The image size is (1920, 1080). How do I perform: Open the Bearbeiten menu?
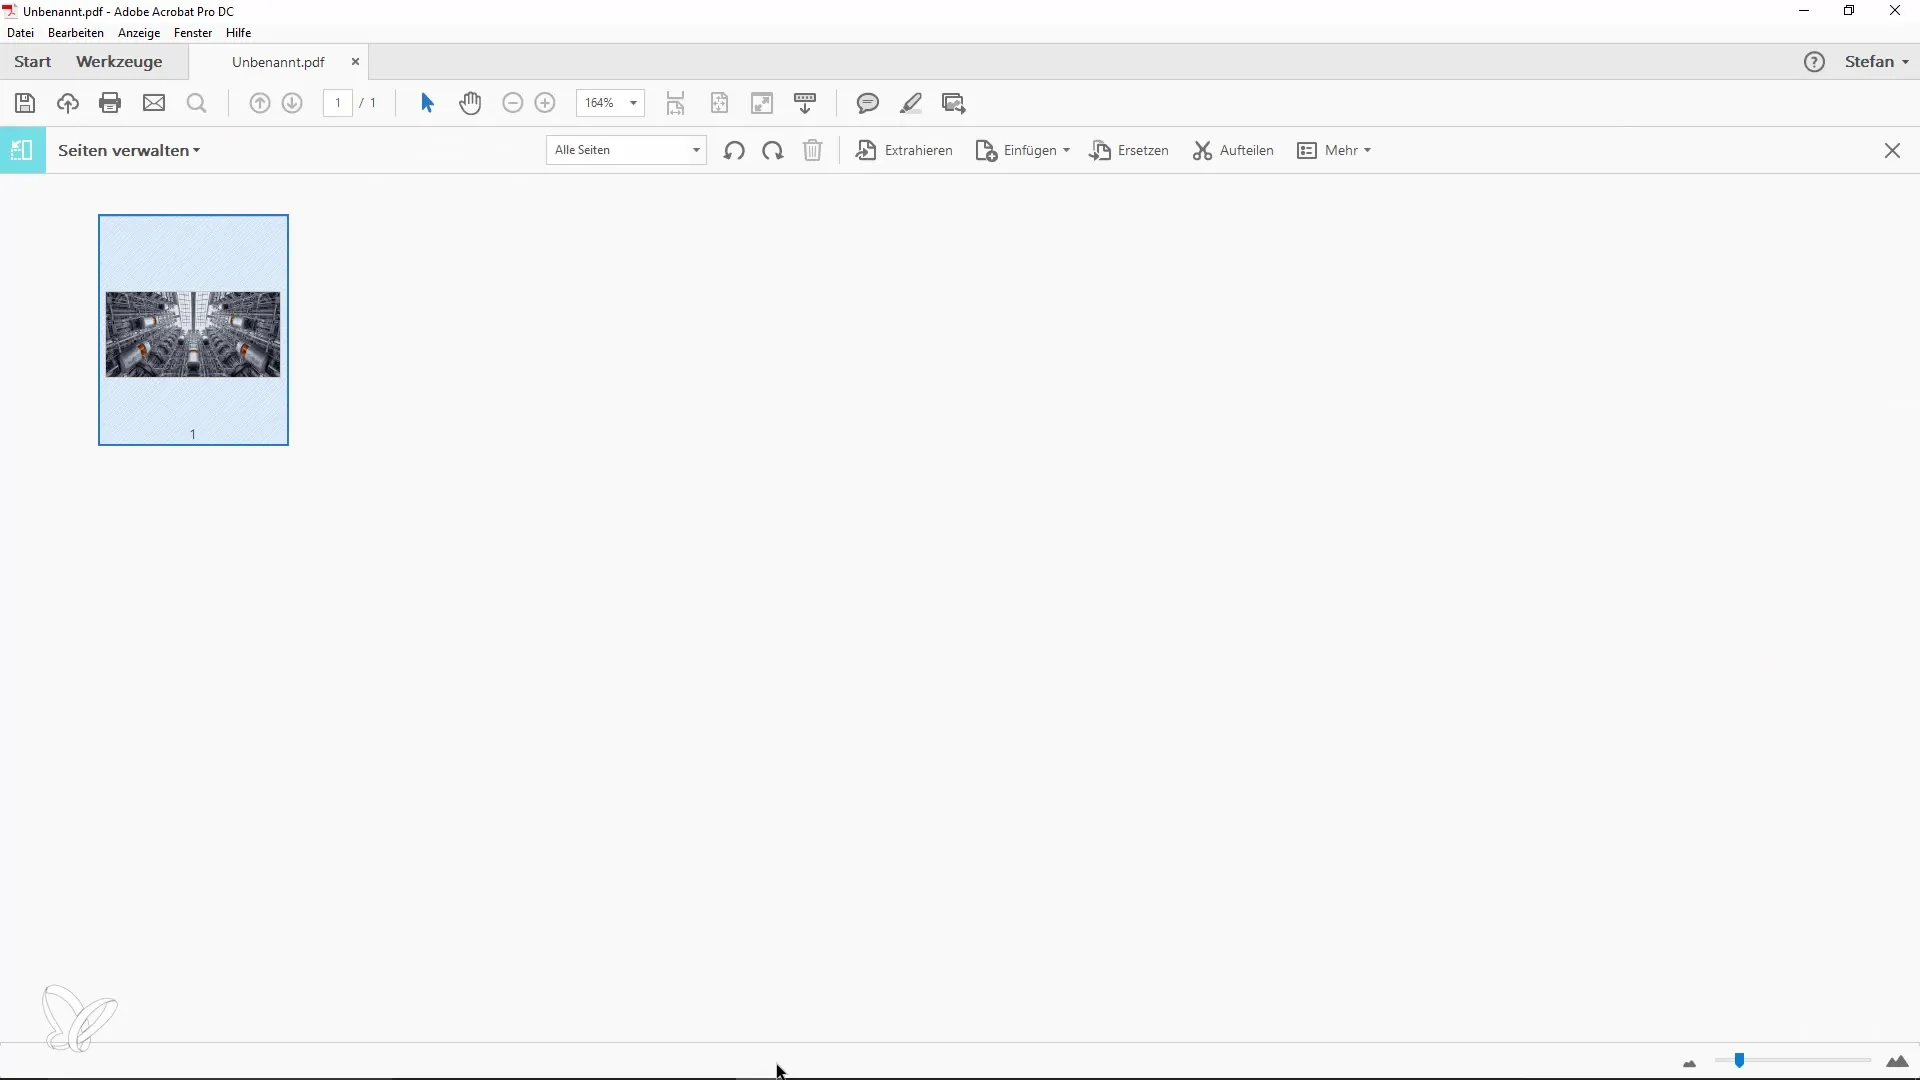pyautogui.click(x=76, y=33)
